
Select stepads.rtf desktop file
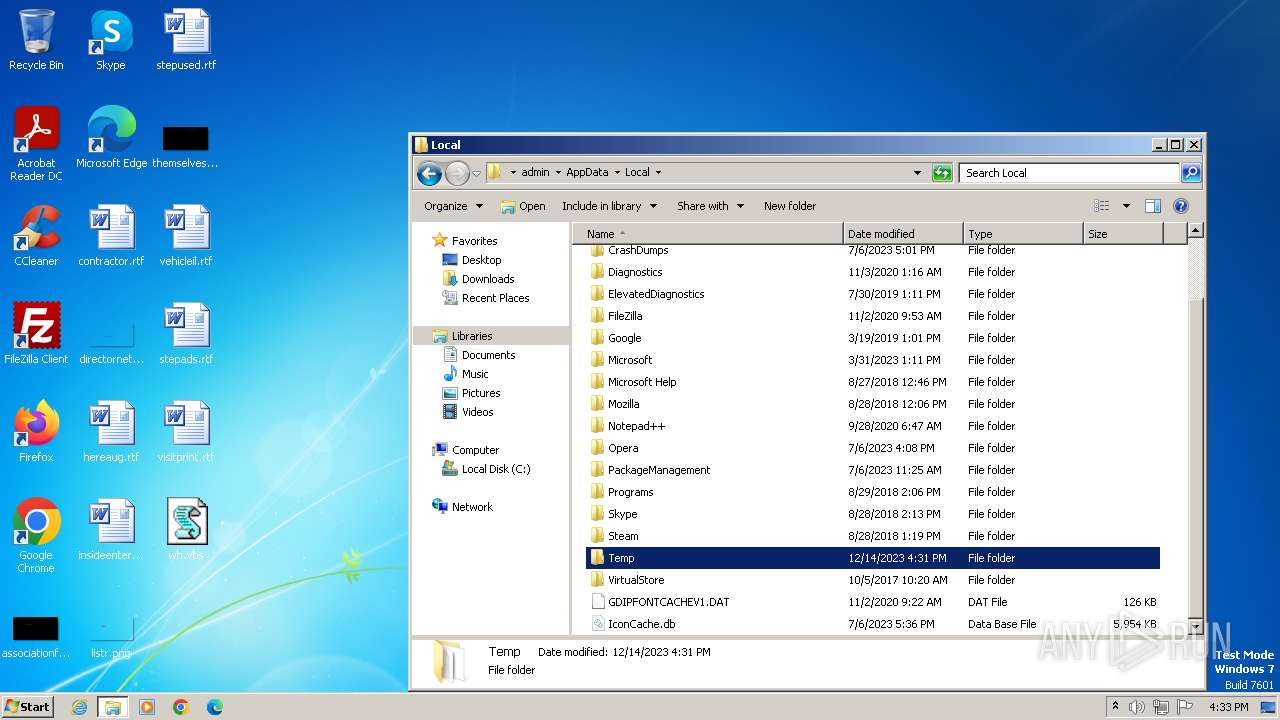pyautogui.click(x=186, y=333)
